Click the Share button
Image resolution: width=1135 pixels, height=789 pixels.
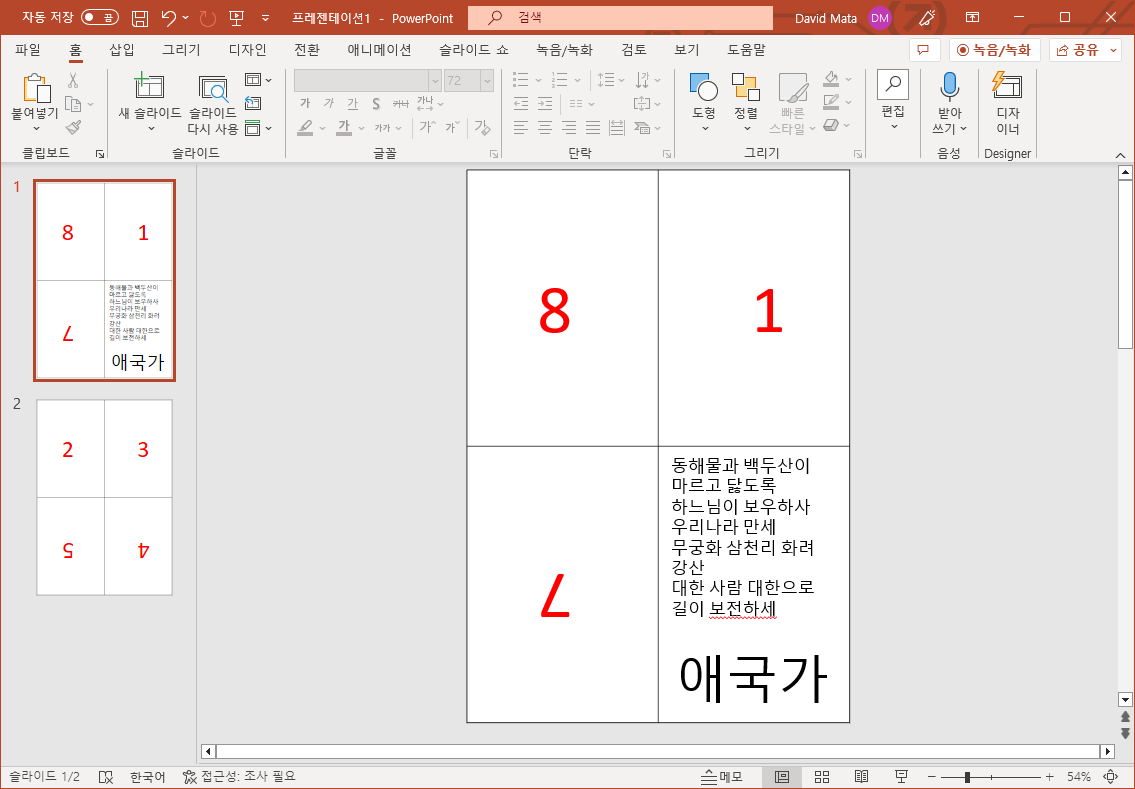point(1077,50)
